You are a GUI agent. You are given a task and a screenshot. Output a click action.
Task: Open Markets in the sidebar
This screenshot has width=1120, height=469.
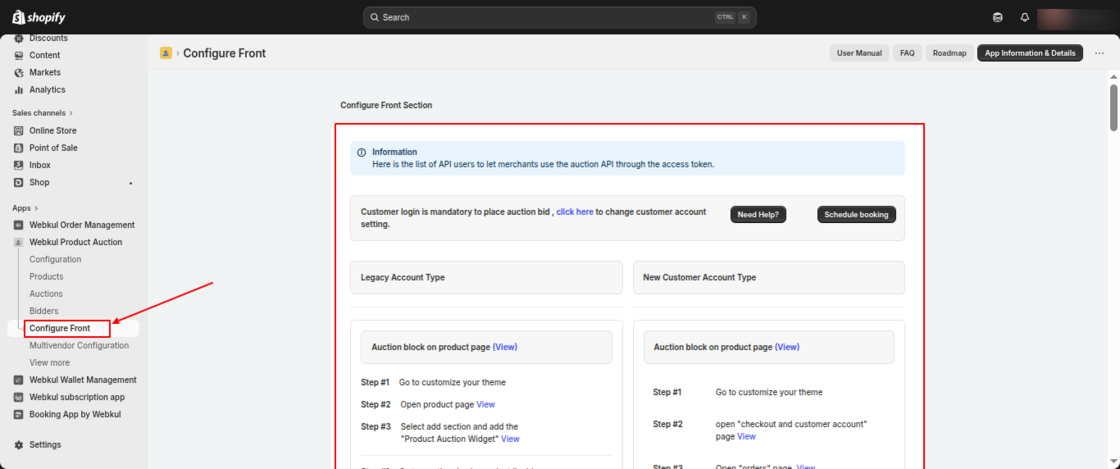tap(45, 72)
